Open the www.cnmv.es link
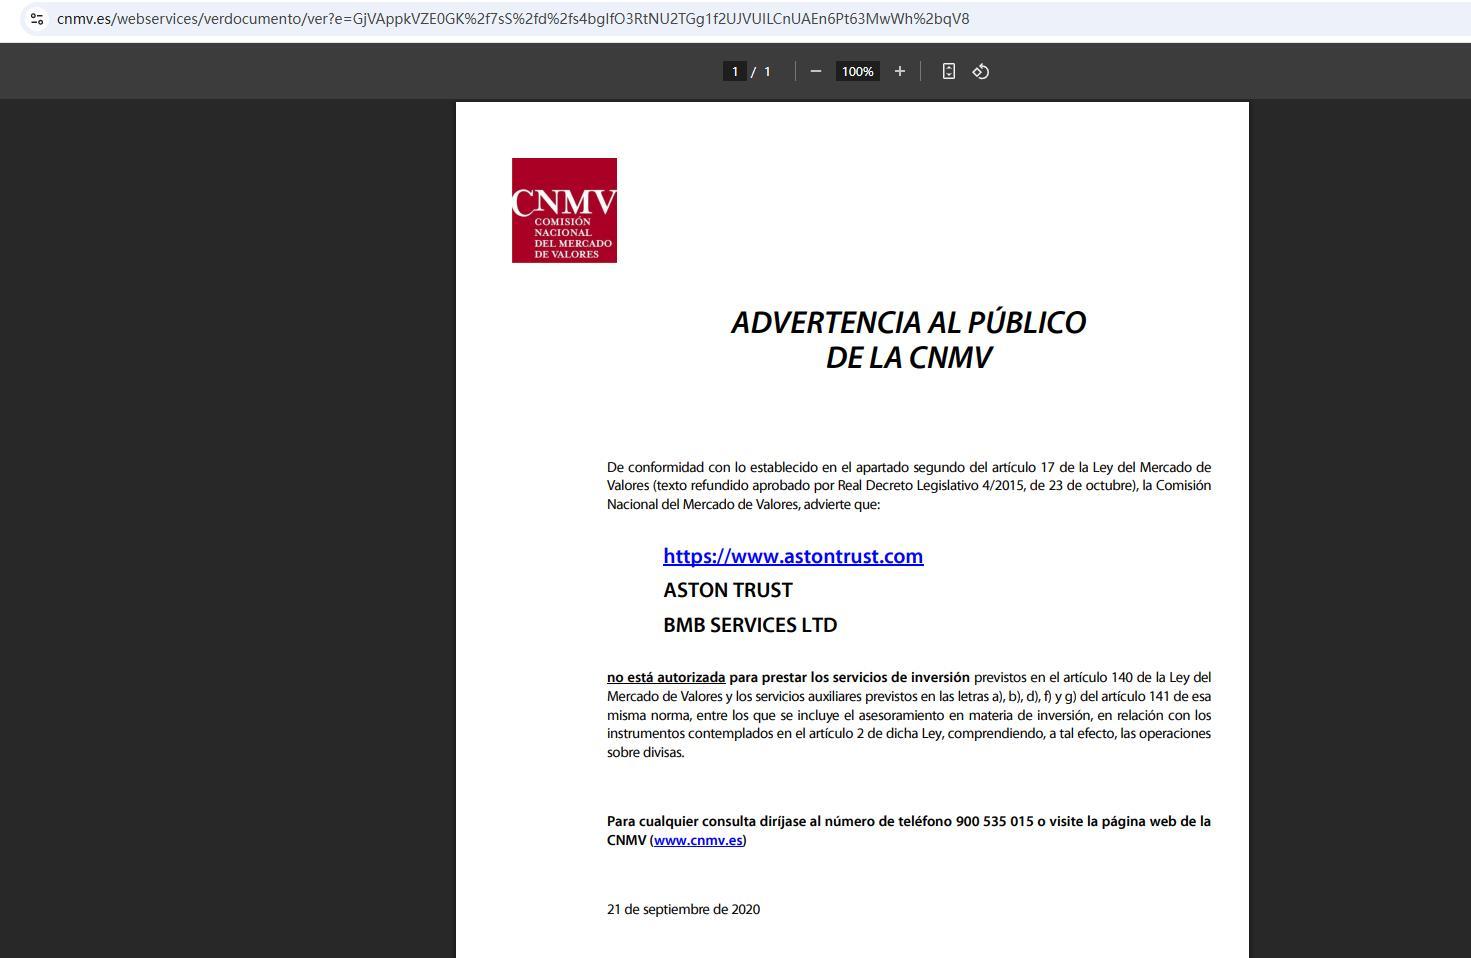The width and height of the screenshot is (1471, 958). [x=698, y=840]
